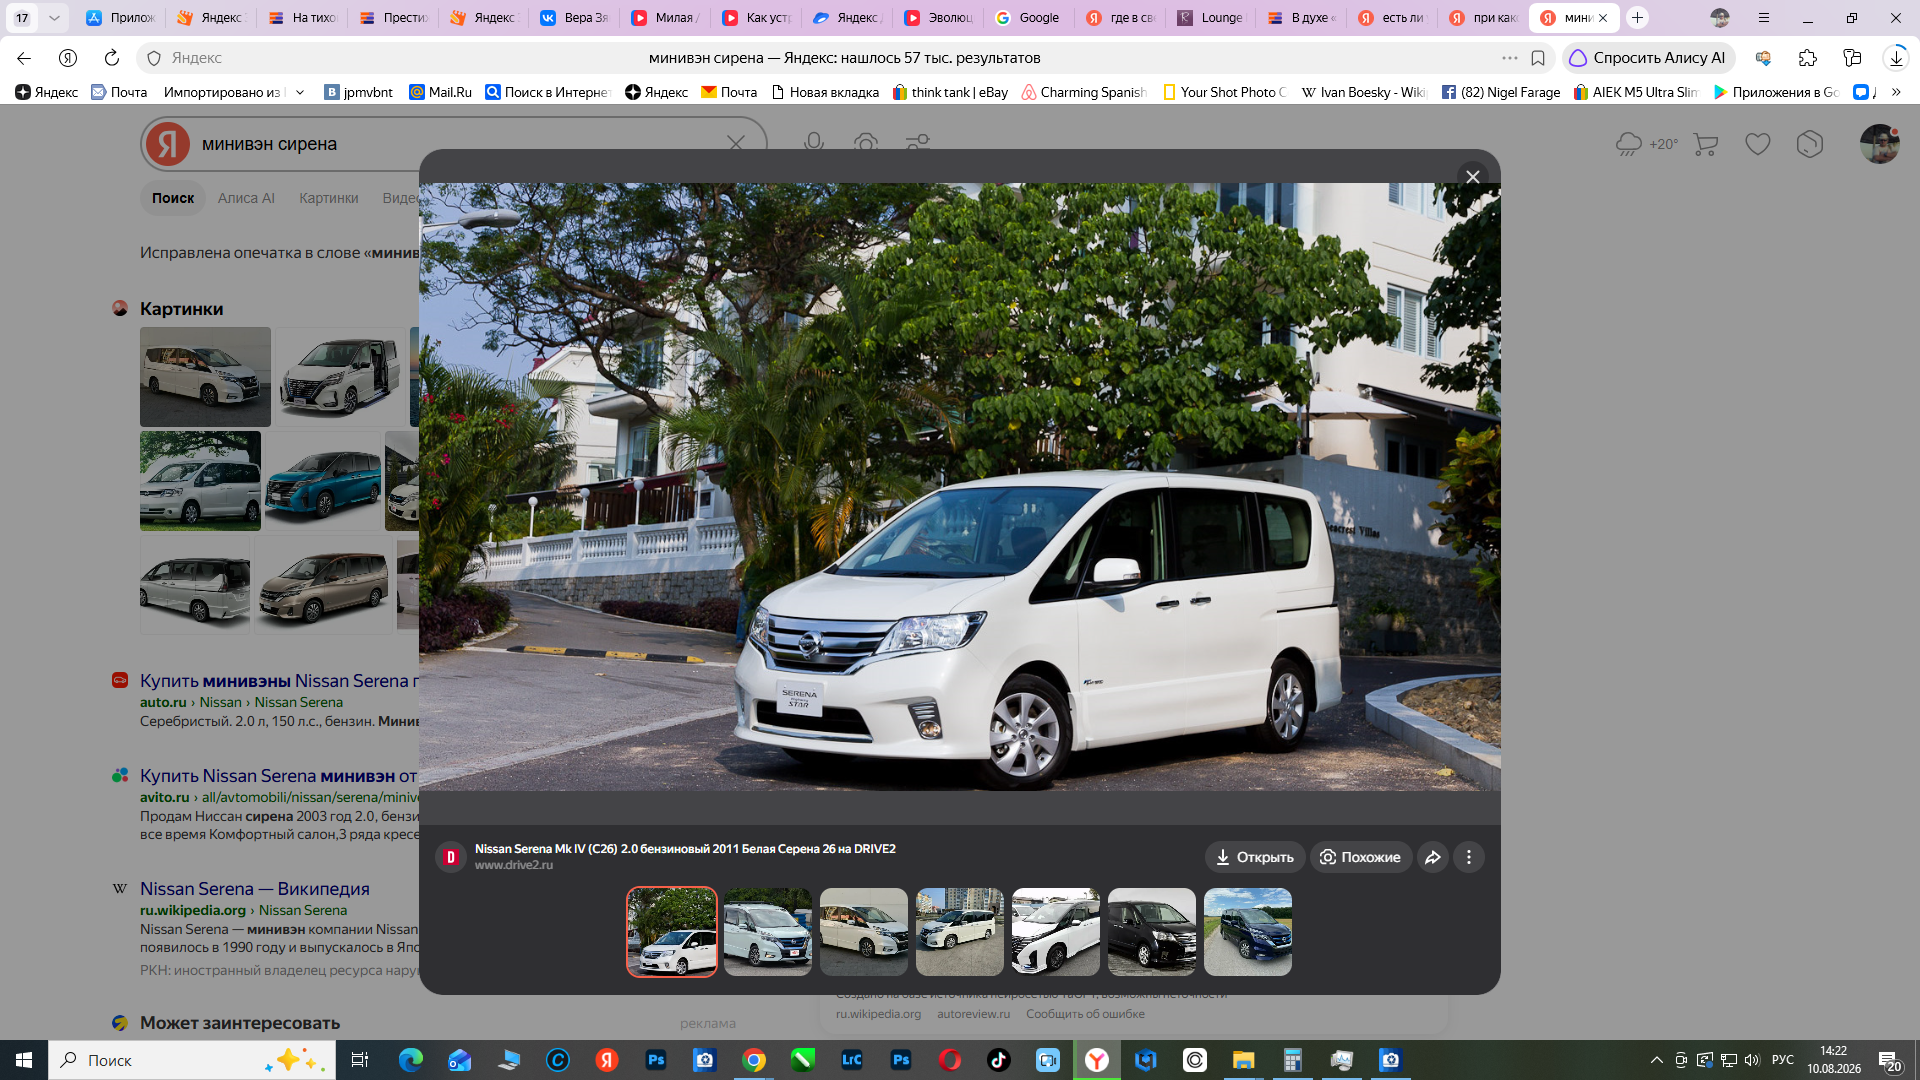Open the browser downloads panel

(1896, 58)
